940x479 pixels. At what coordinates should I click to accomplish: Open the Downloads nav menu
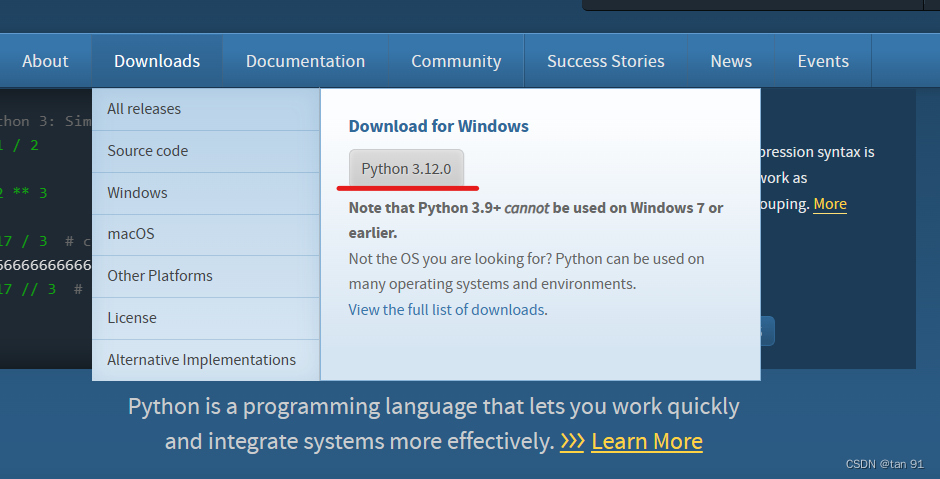tap(157, 61)
